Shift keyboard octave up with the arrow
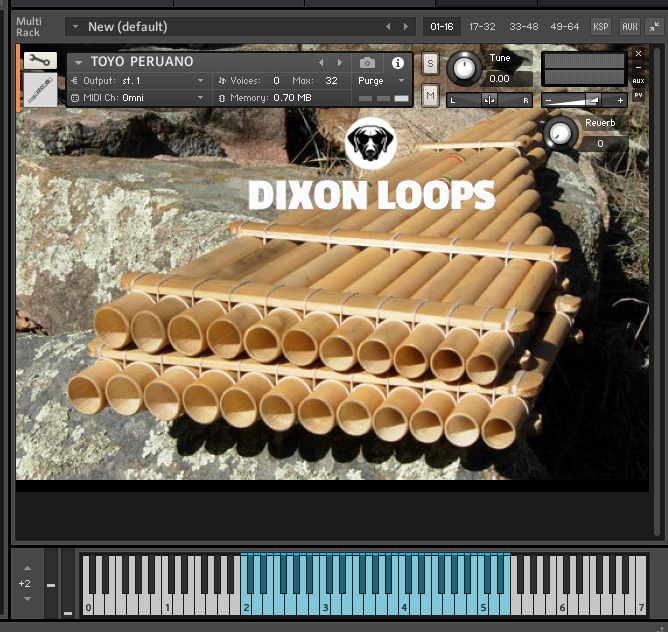The image size is (668, 632). point(27,567)
